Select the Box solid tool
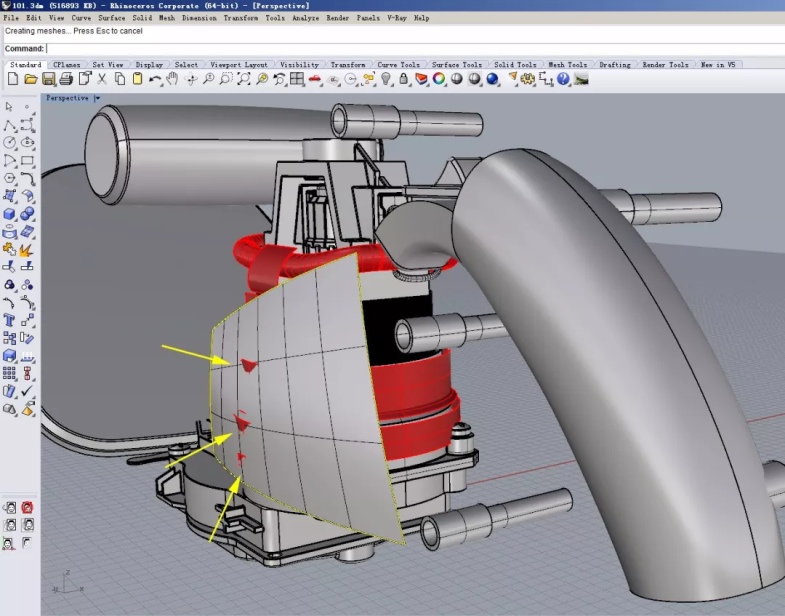This screenshot has width=785, height=616. pyautogui.click(x=10, y=213)
